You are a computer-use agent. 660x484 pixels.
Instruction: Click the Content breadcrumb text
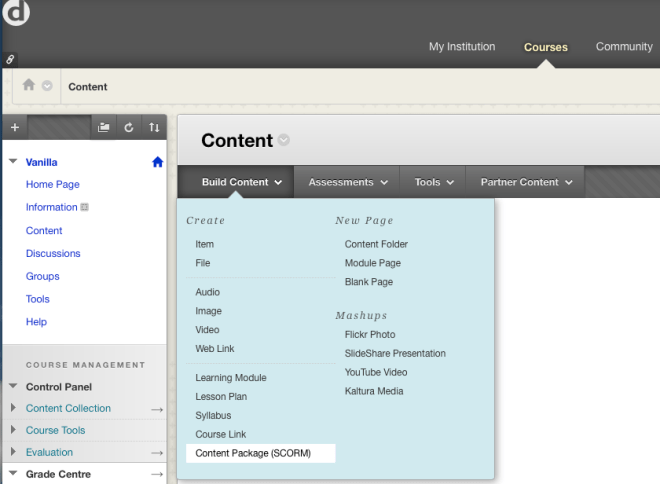[88, 87]
